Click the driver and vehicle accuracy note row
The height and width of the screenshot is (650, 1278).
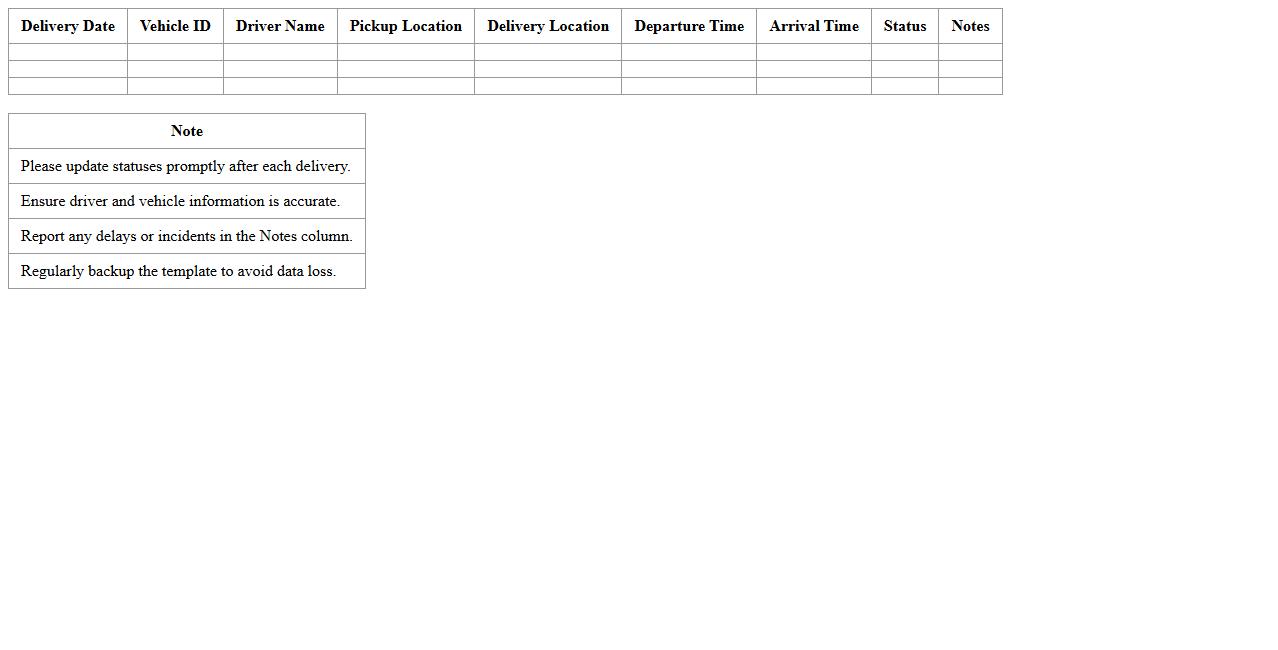click(x=187, y=201)
